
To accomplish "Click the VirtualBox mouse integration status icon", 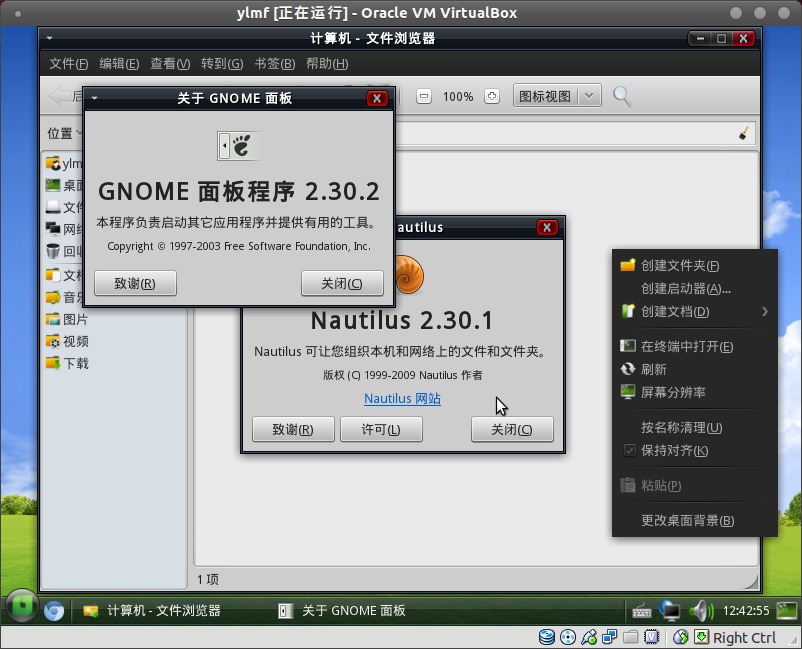I will coord(680,637).
